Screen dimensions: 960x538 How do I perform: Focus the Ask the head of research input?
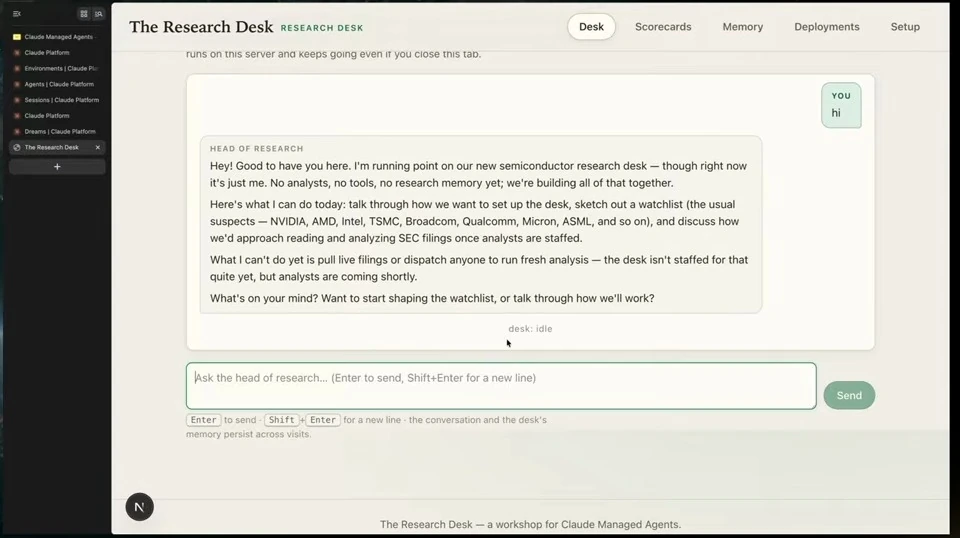coord(501,386)
